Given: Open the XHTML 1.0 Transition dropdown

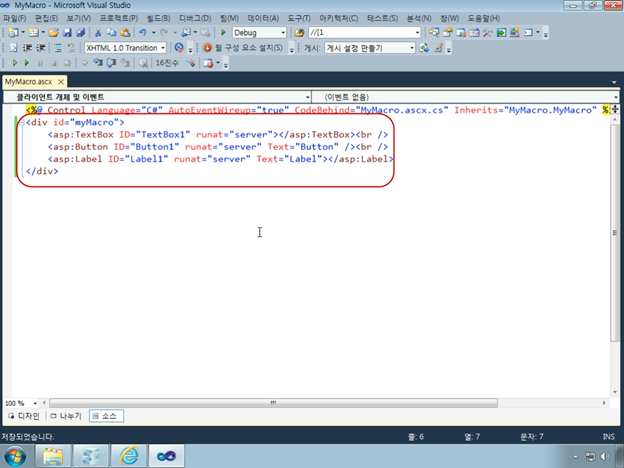Looking at the screenshot, I should pyautogui.click(x=125, y=48).
